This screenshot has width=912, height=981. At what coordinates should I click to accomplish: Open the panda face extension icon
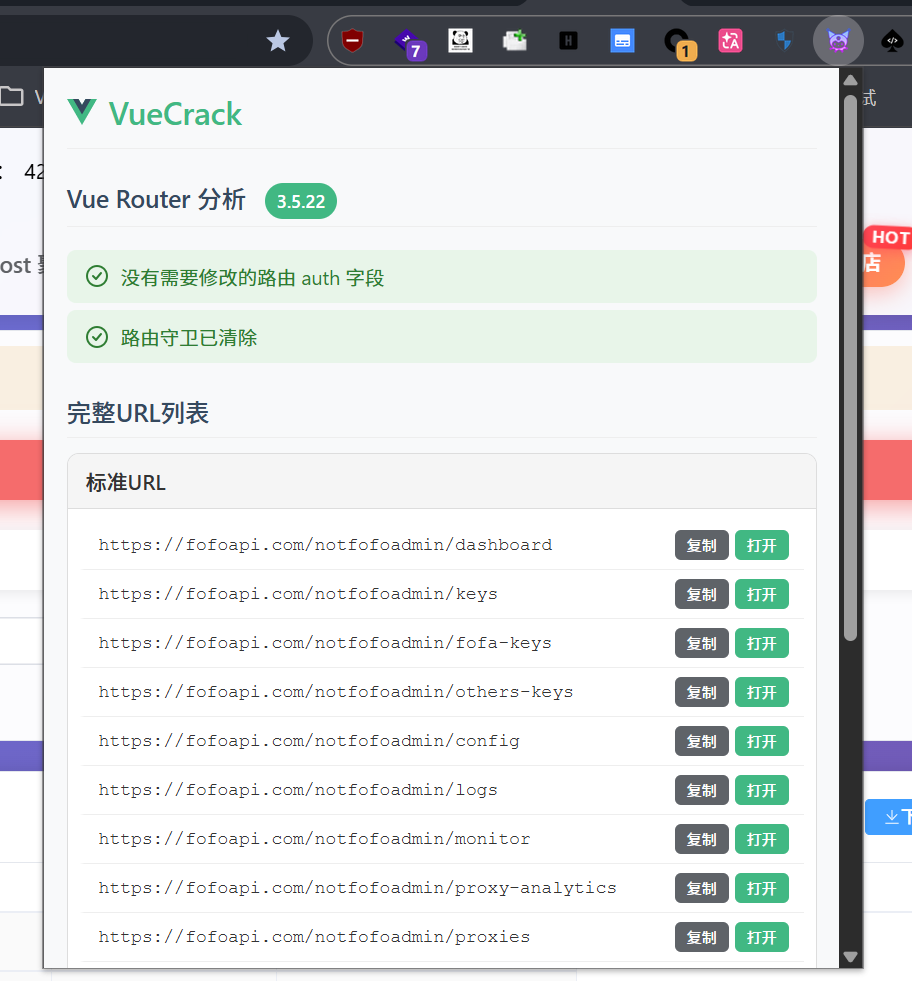(460, 41)
